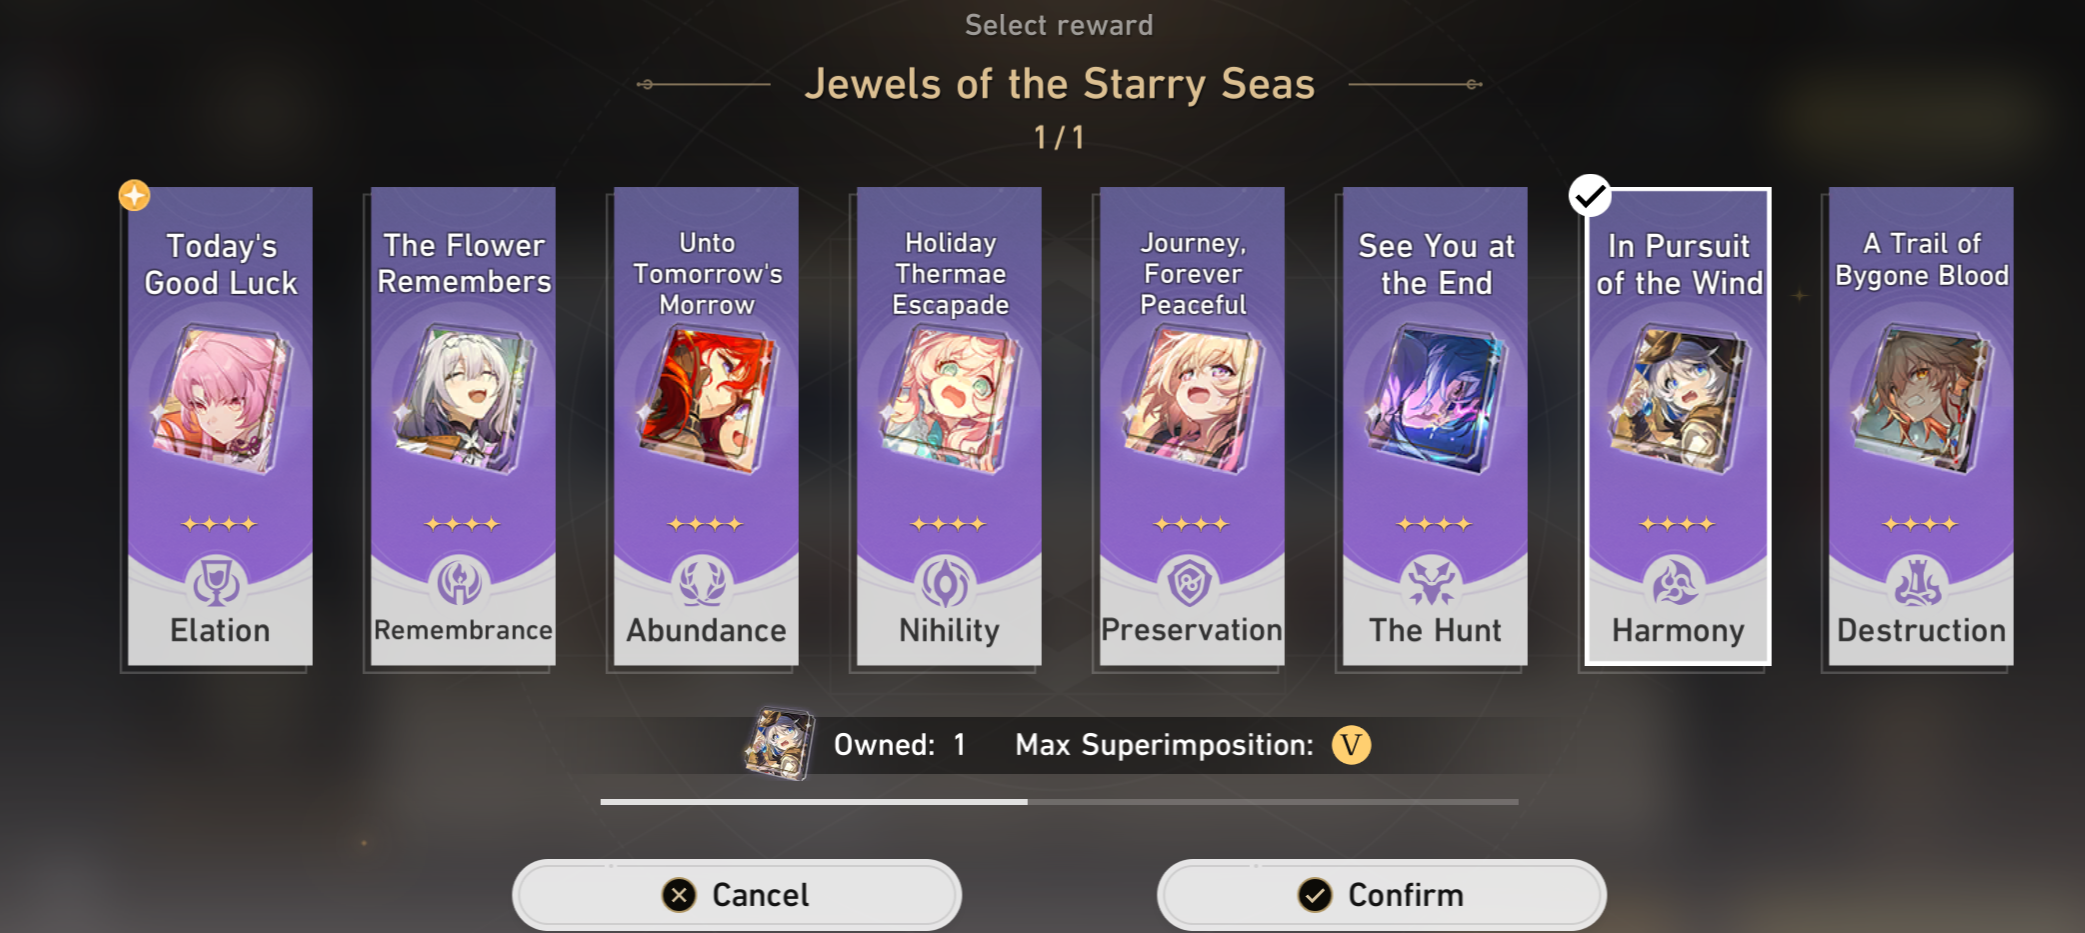Select the Remembrance path icon

pyautogui.click(x=460, y=583)
